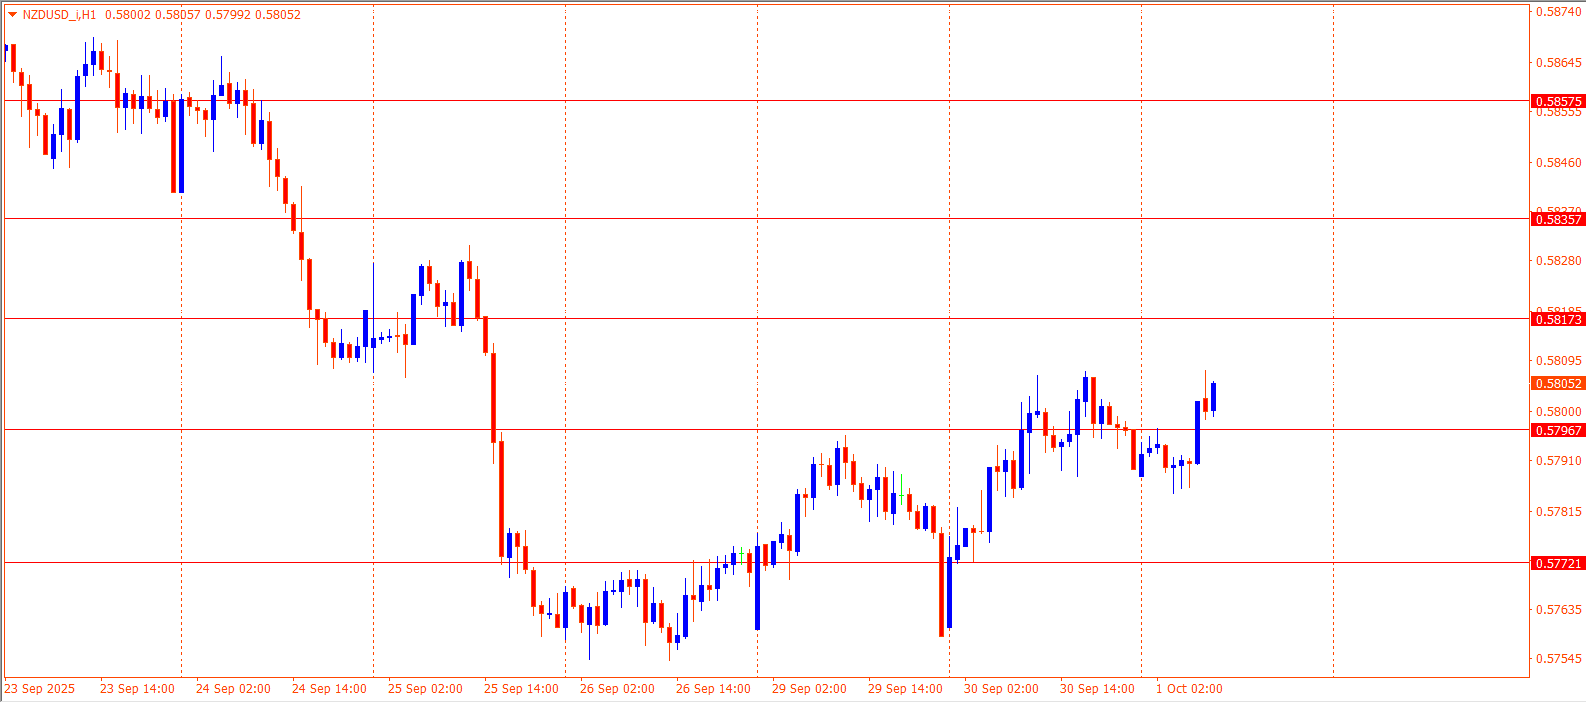Select the 0.57721 red price level label
1586x703 pixels.
[1558, 563]
